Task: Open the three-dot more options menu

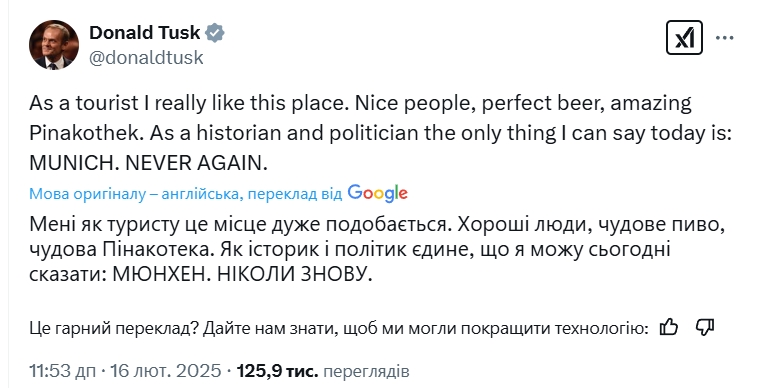Action: tap(725, 37)
